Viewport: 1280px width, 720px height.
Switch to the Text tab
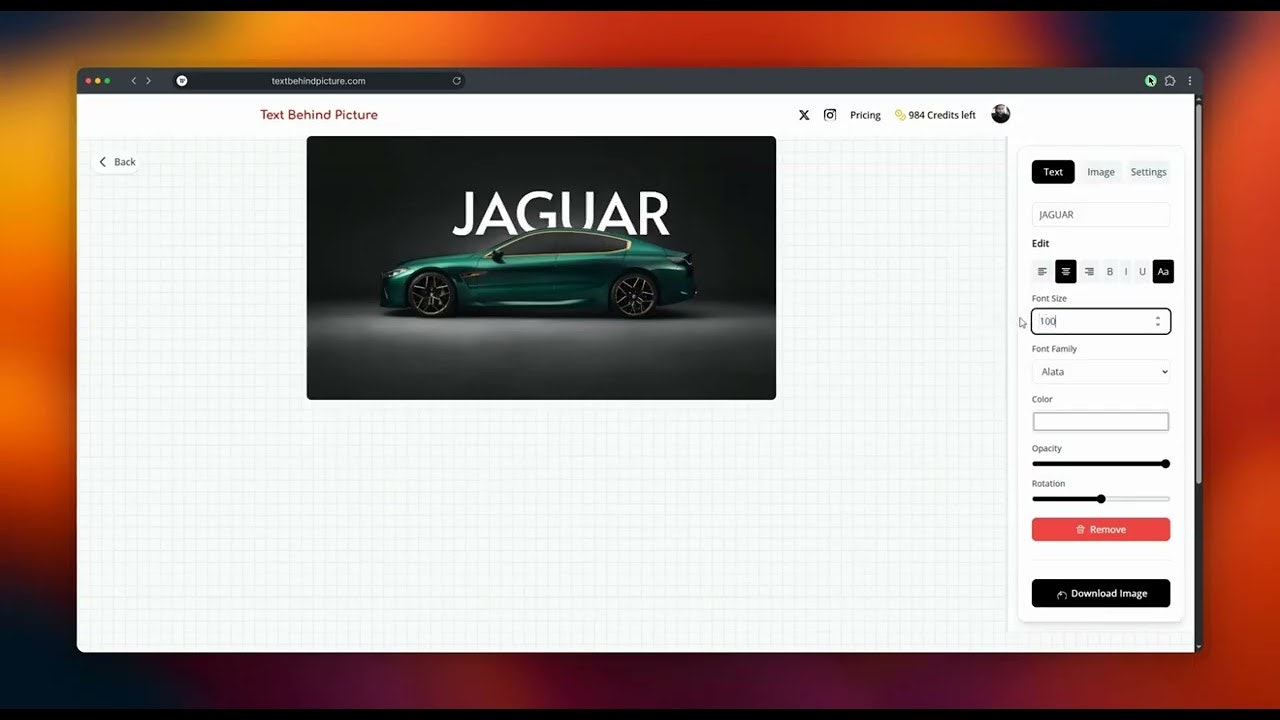(1053, 172)
